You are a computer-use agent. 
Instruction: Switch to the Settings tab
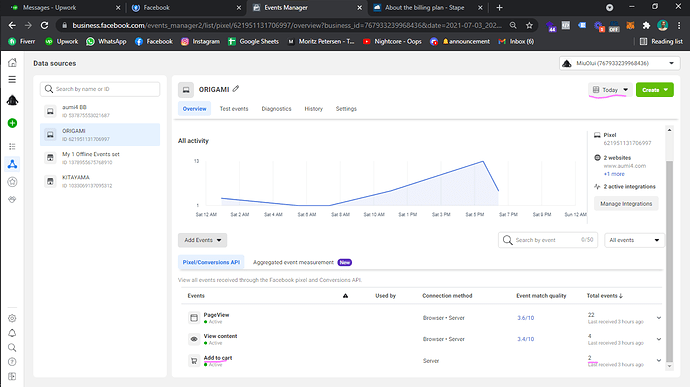[x=346, y=109]
